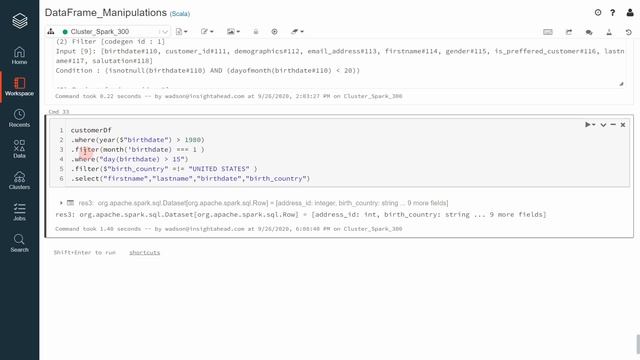
Task: Go to Home in the sidebar
Action: point(19,56)
